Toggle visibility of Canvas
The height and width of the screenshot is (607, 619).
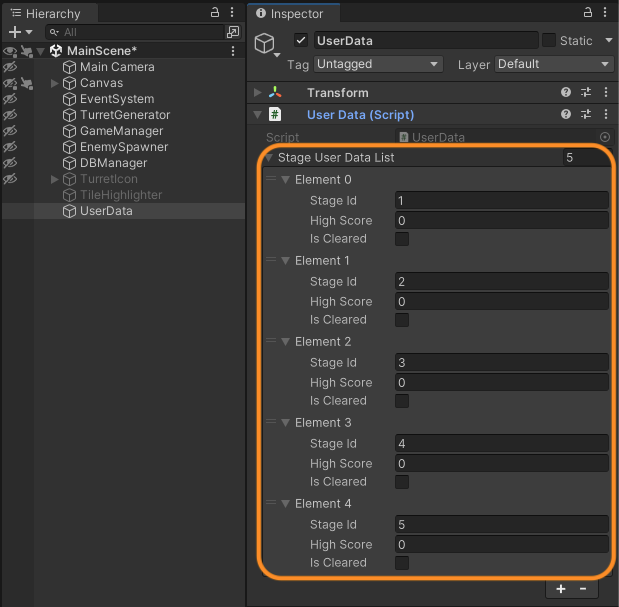[x=10, y=83]
